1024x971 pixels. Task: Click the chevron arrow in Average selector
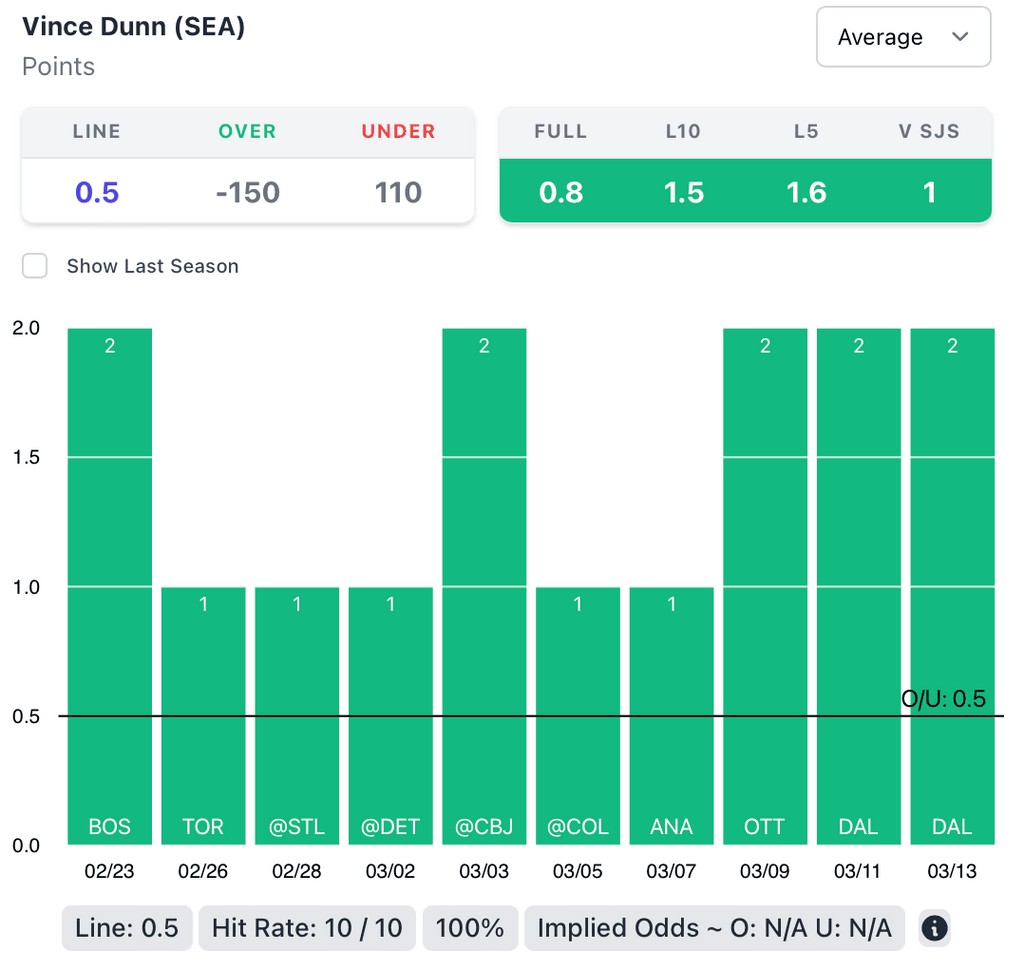[960, 37]
